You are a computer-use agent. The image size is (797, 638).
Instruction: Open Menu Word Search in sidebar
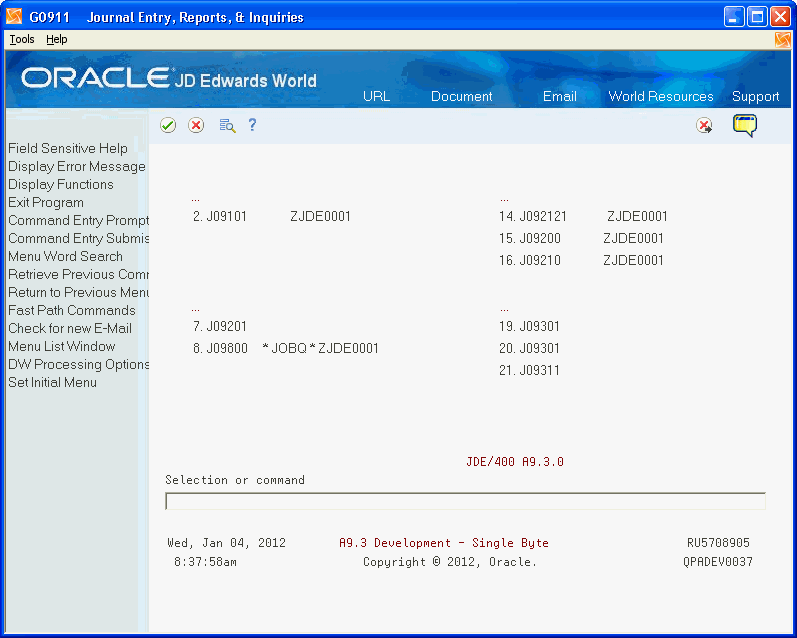[x=65, y=256]
